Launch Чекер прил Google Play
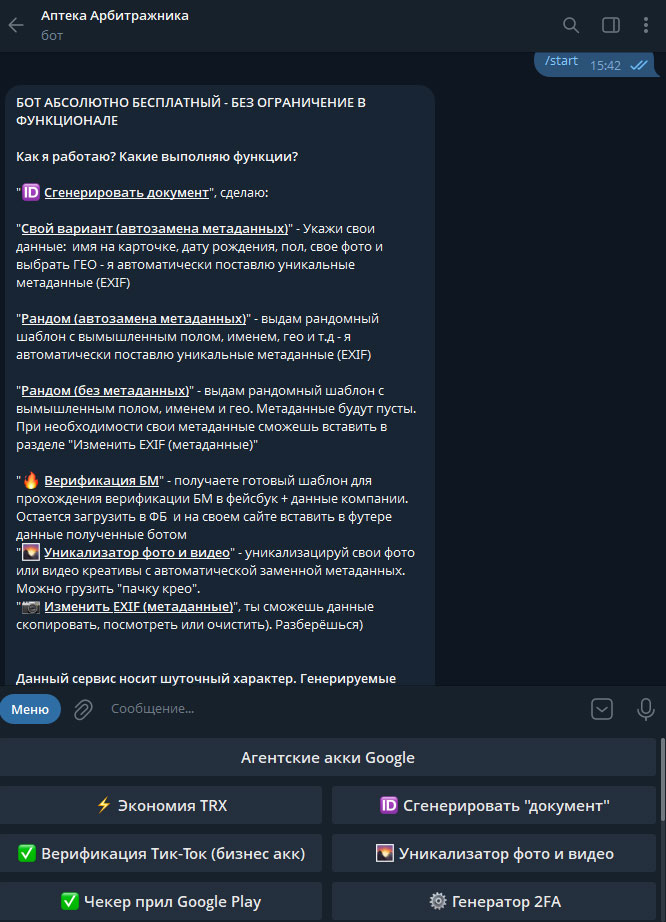 [x=160, y=901]
